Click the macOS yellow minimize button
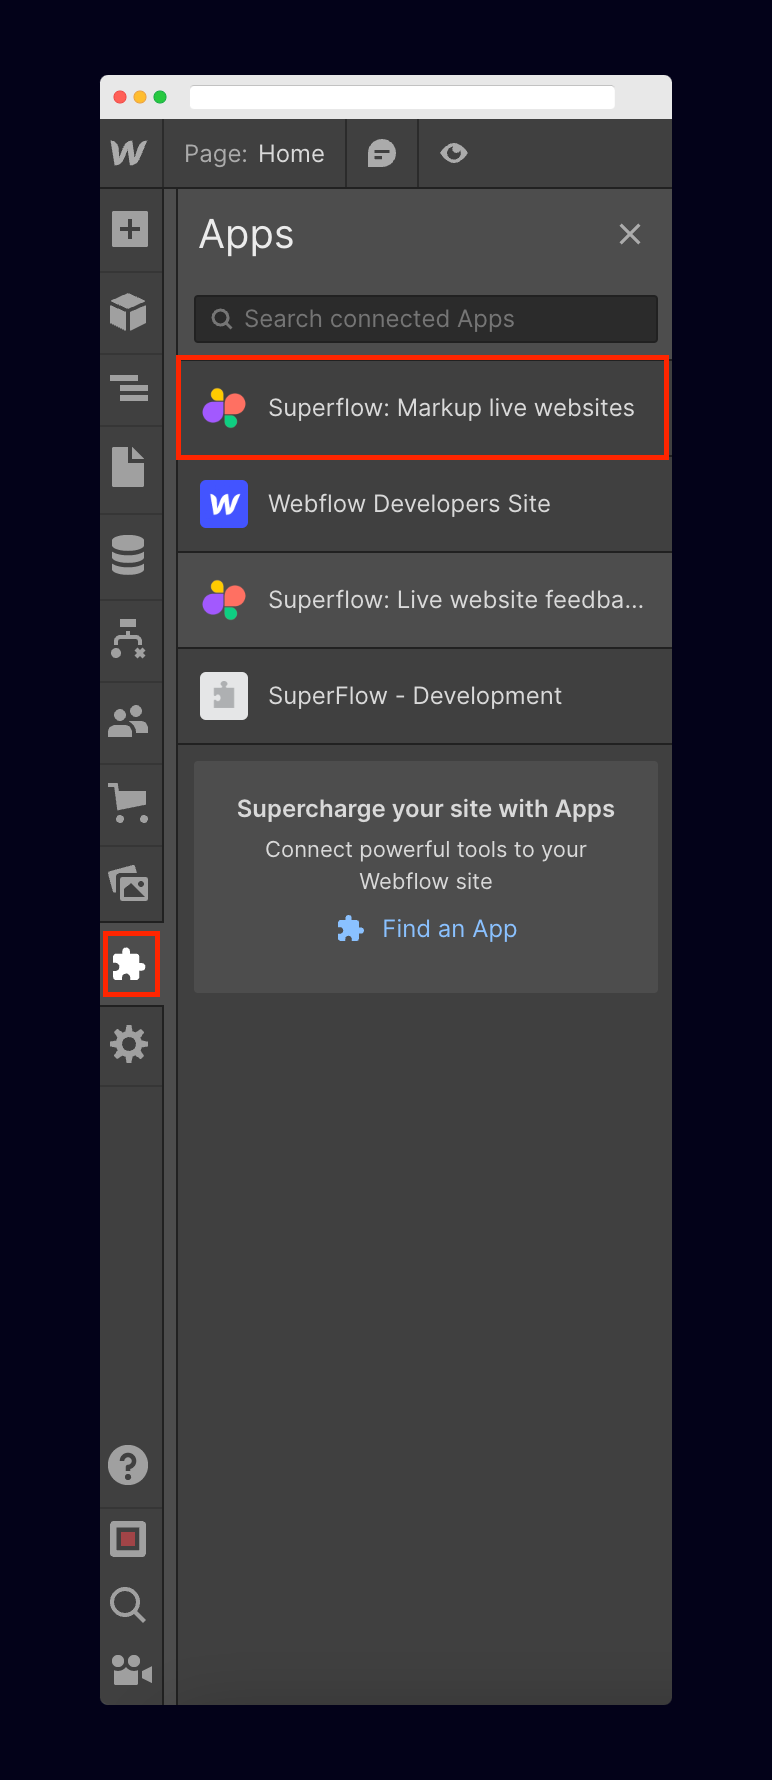772x1780 pixels. (x=140, y=97)
